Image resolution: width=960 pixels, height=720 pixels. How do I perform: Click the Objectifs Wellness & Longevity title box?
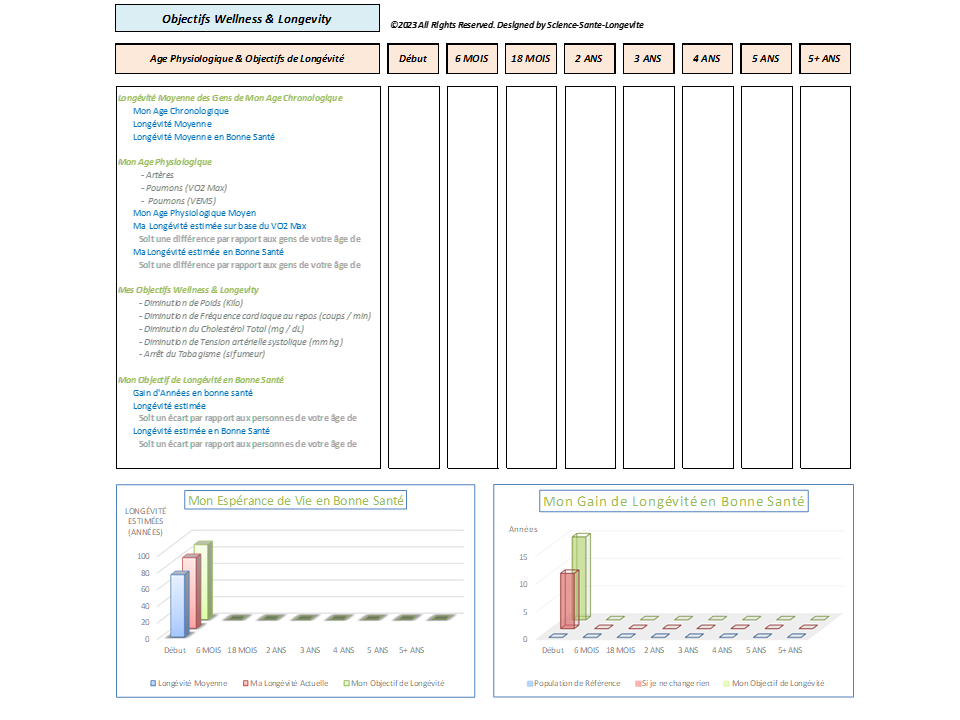[247, 18]
